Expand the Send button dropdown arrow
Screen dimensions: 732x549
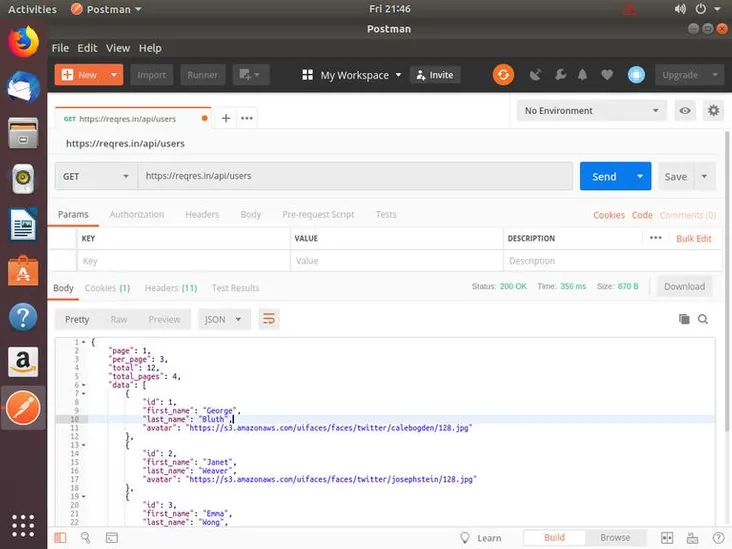(x=640, y=176)
